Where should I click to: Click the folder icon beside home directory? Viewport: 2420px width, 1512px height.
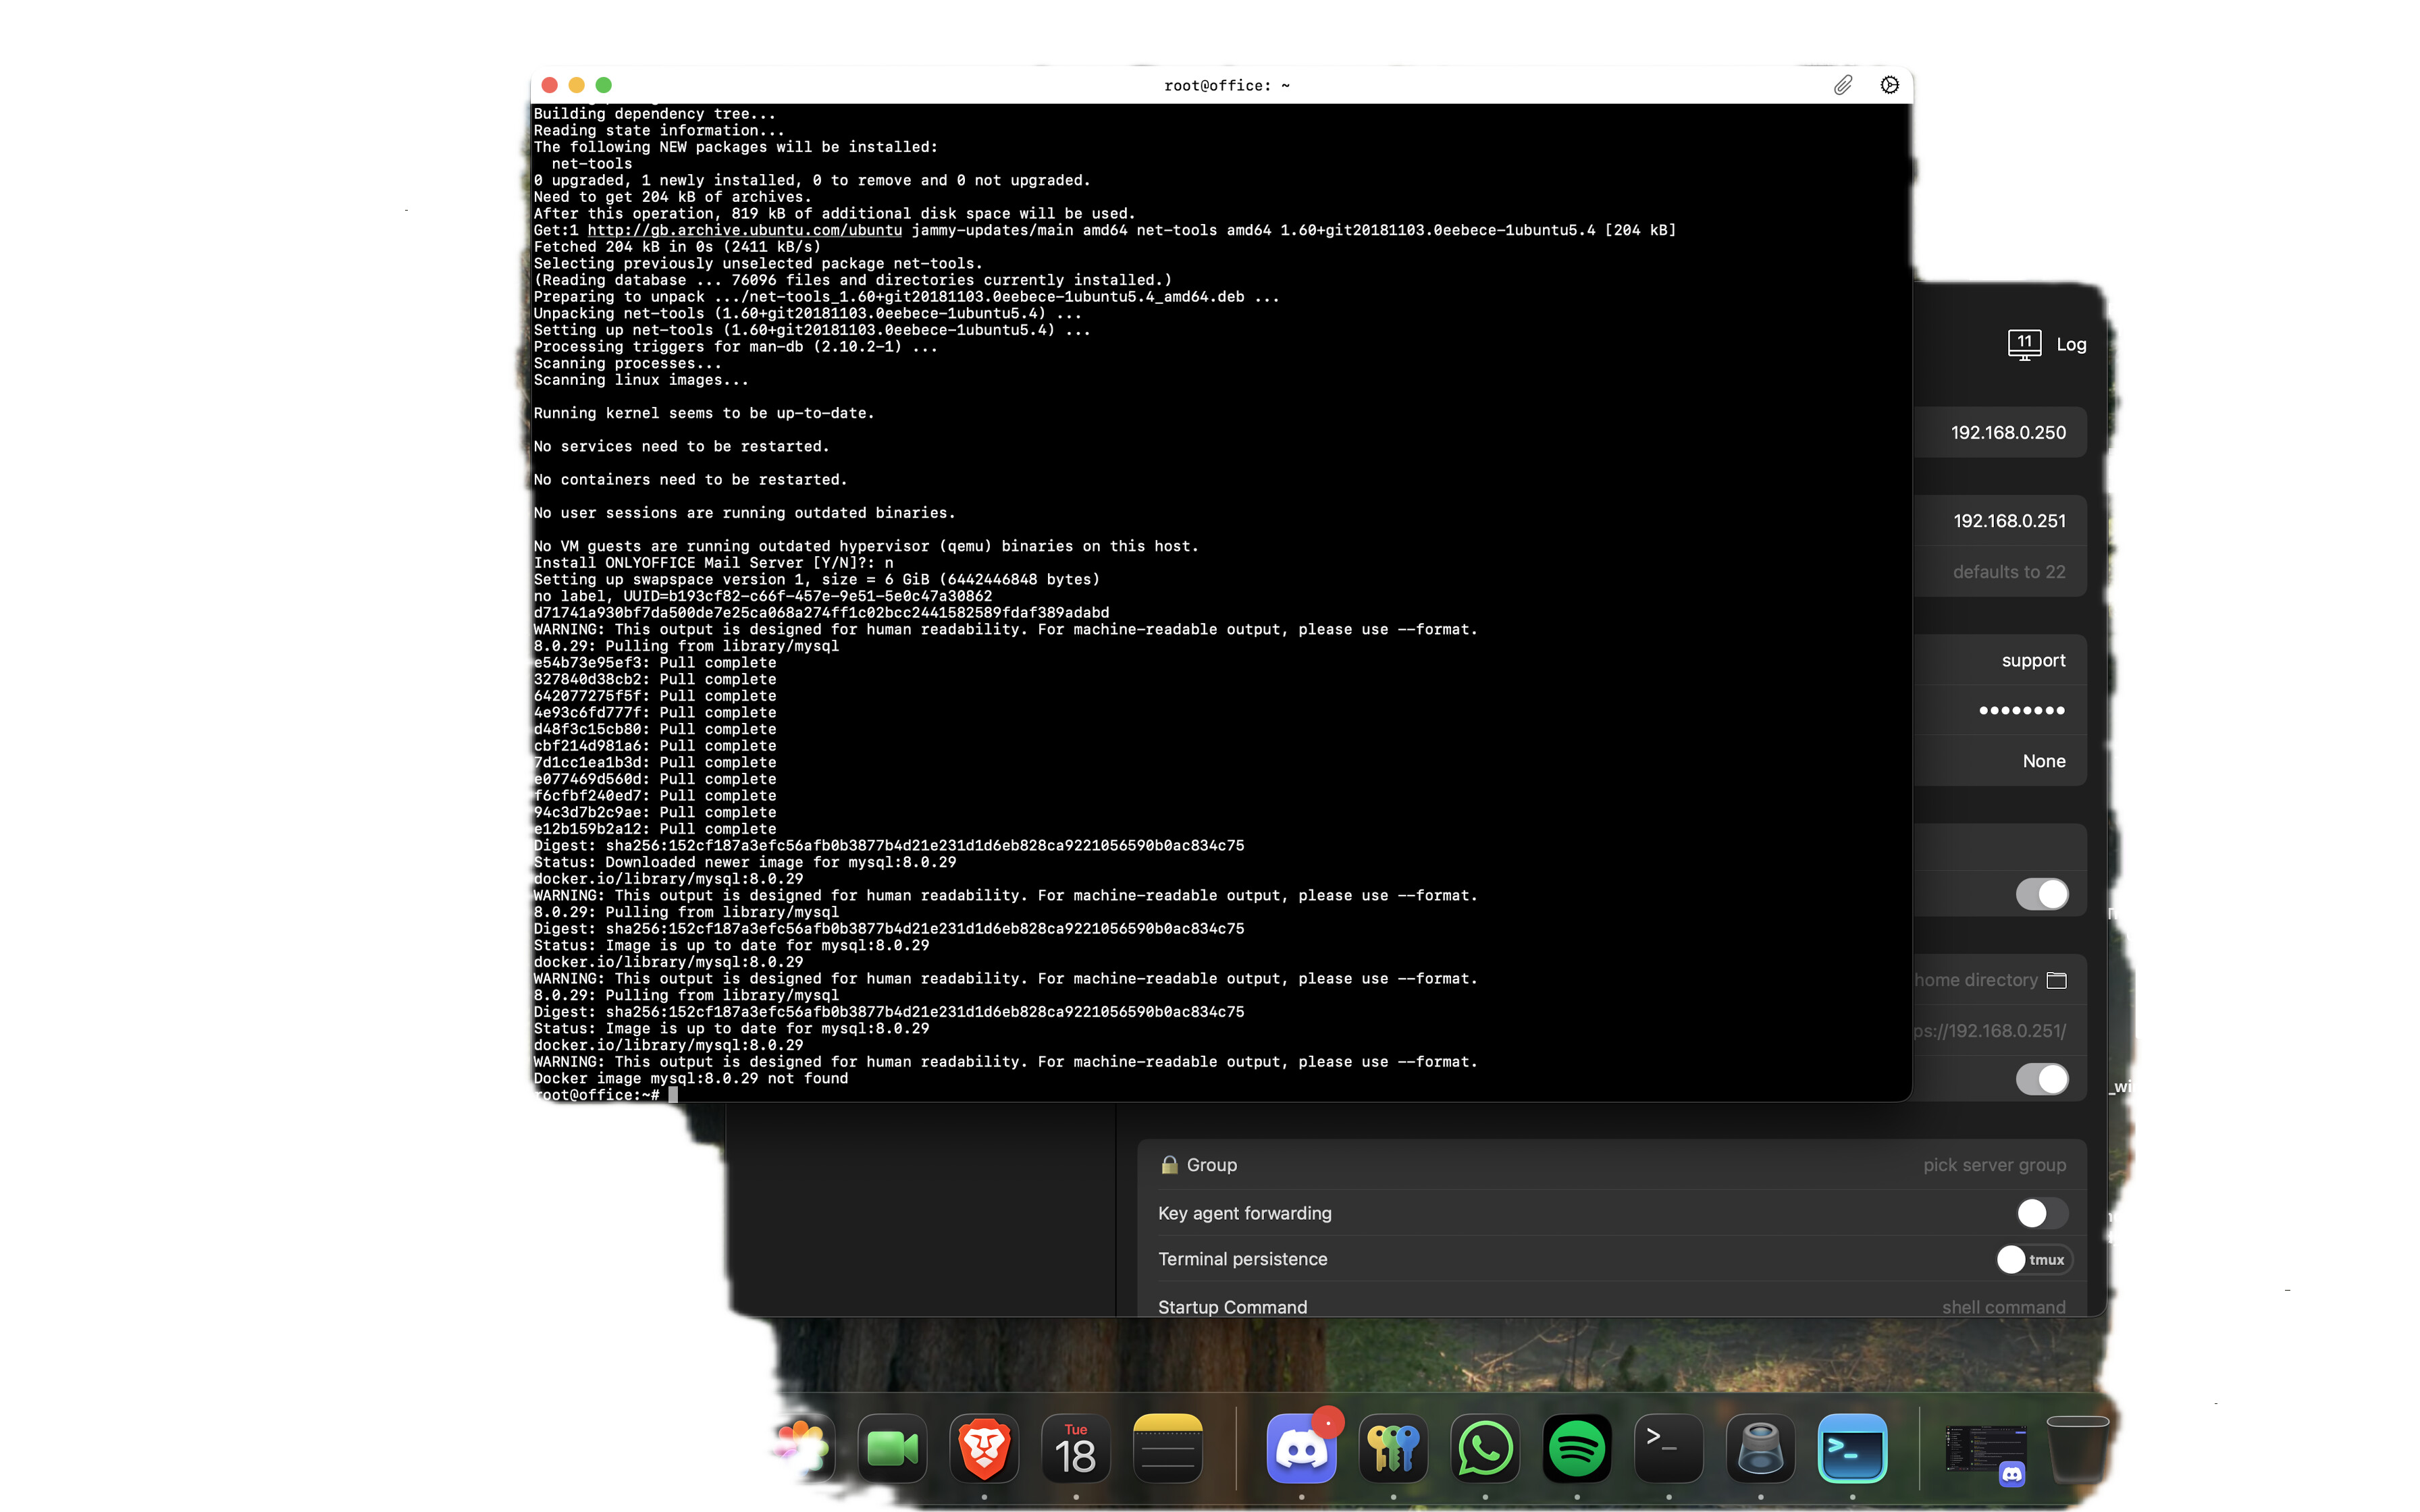coord(2056,980)
